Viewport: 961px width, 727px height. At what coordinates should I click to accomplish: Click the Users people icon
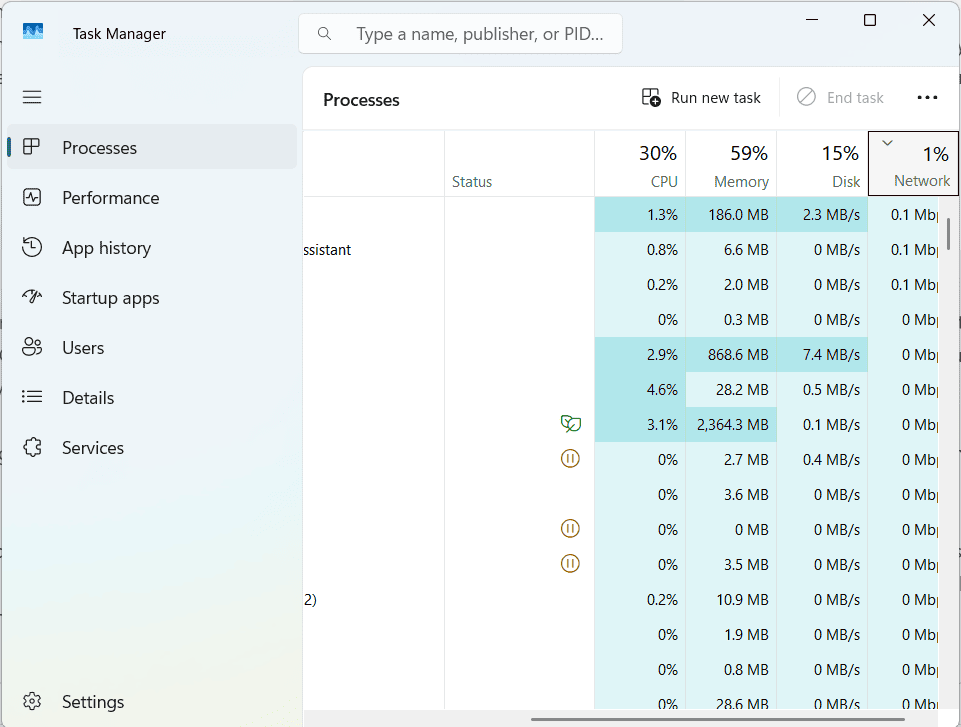point(32,347)
